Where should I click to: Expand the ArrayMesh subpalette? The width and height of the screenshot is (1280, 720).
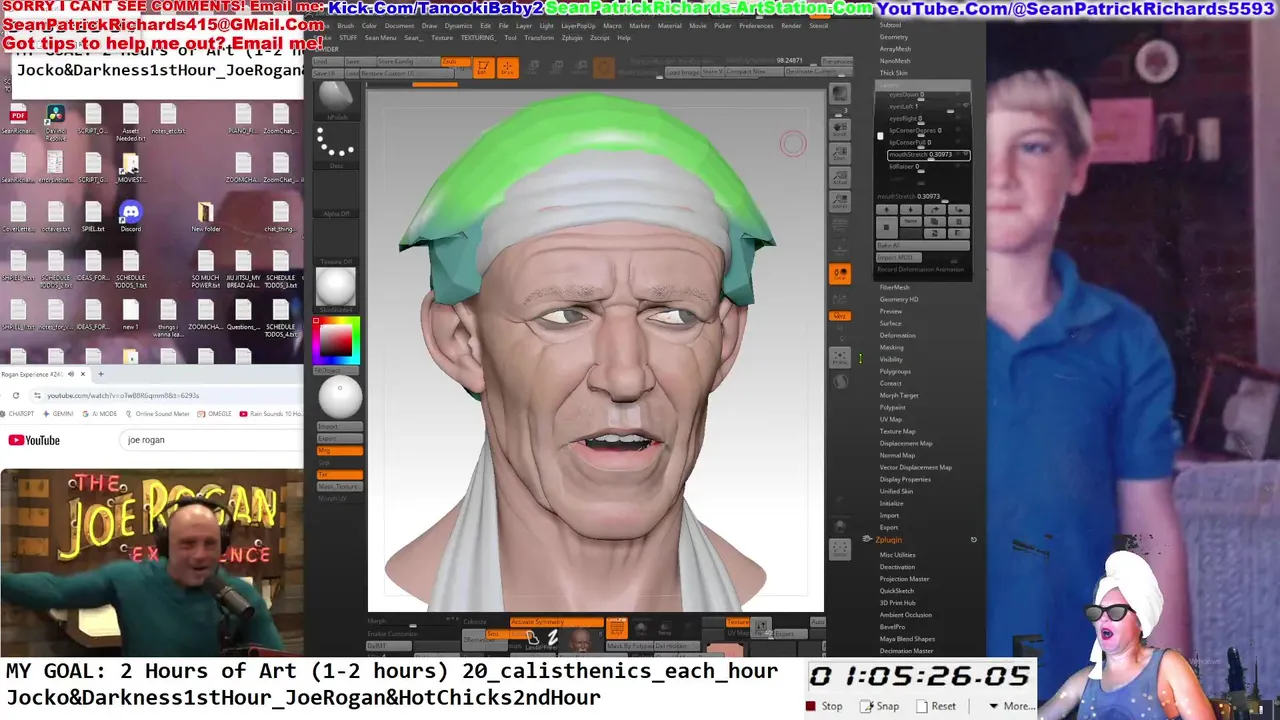(x=895, y=49)
